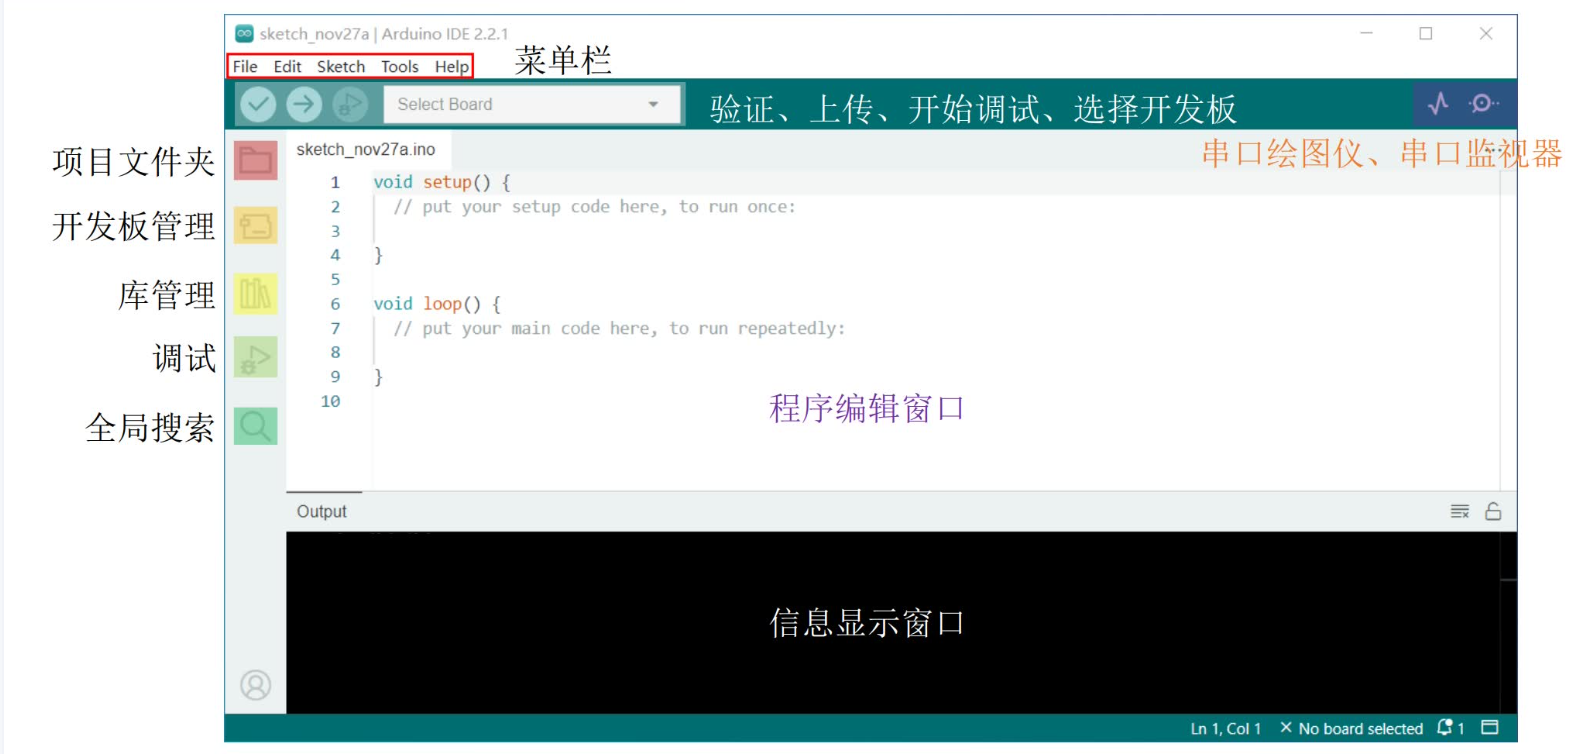Select the sketch_nov27a.ino tab
Screen dimensions: 1572x754
click(366, 150)
